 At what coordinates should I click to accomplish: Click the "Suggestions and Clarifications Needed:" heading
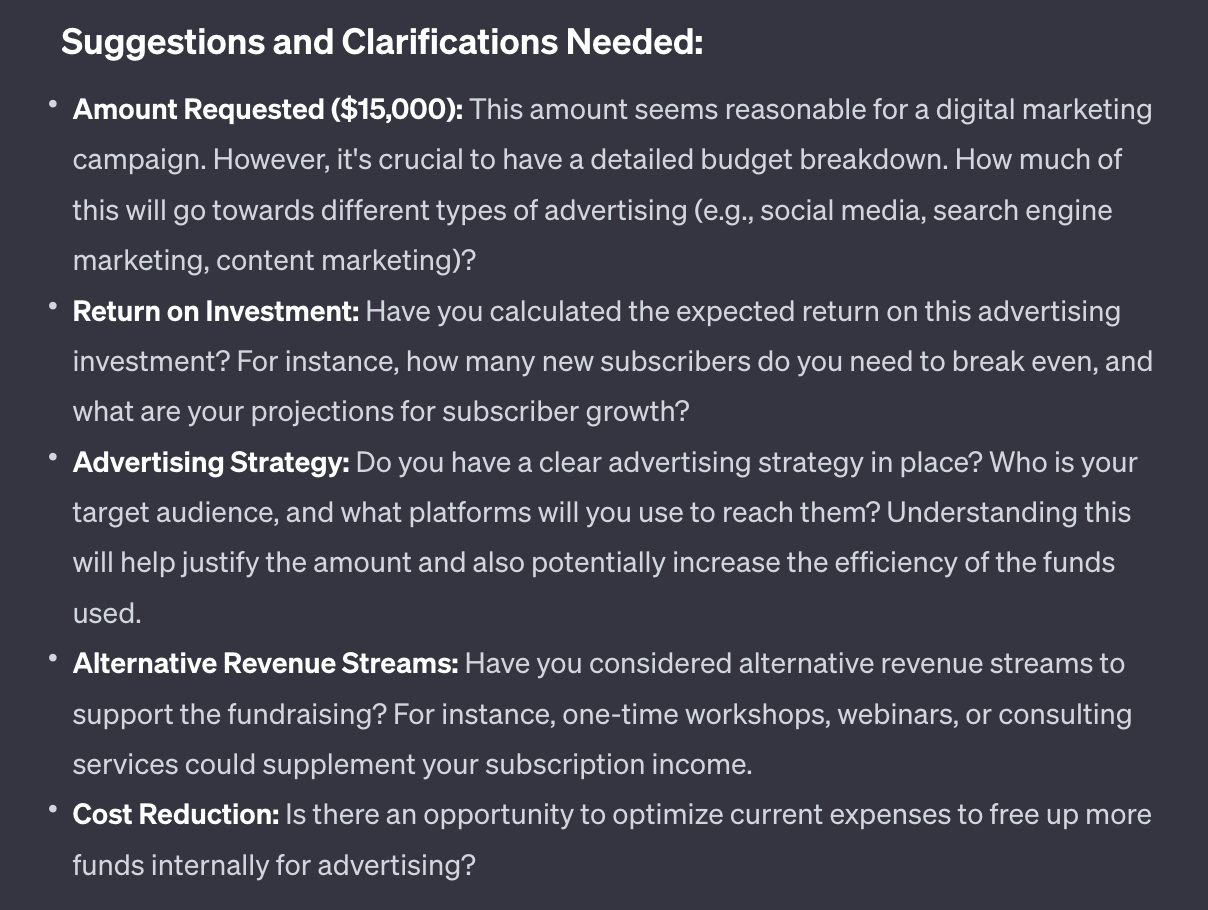tap(382, 43)
